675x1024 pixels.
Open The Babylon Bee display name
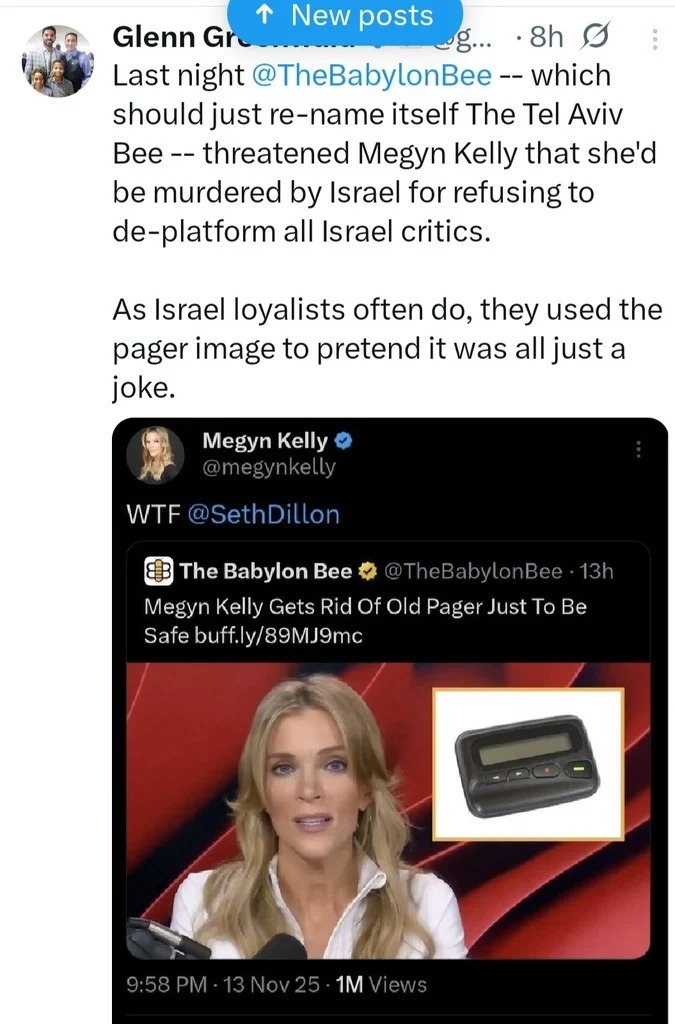tap(266, 571)
